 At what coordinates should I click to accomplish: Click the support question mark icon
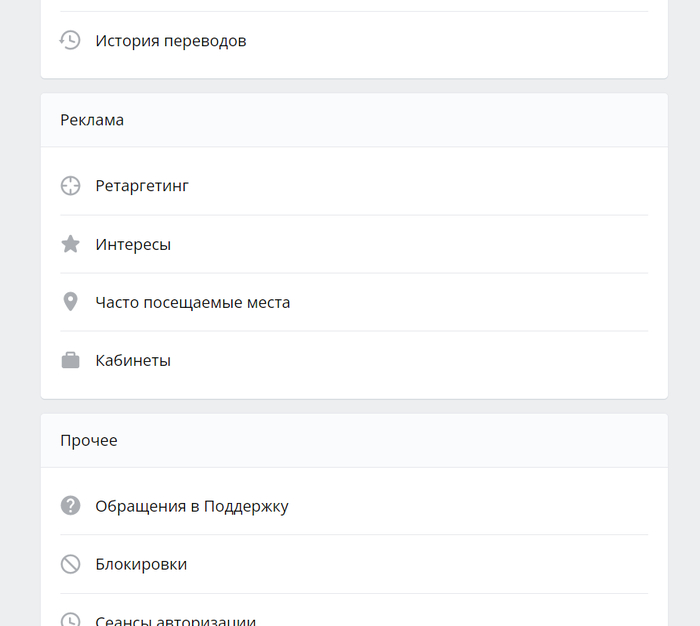pos(70,506)
